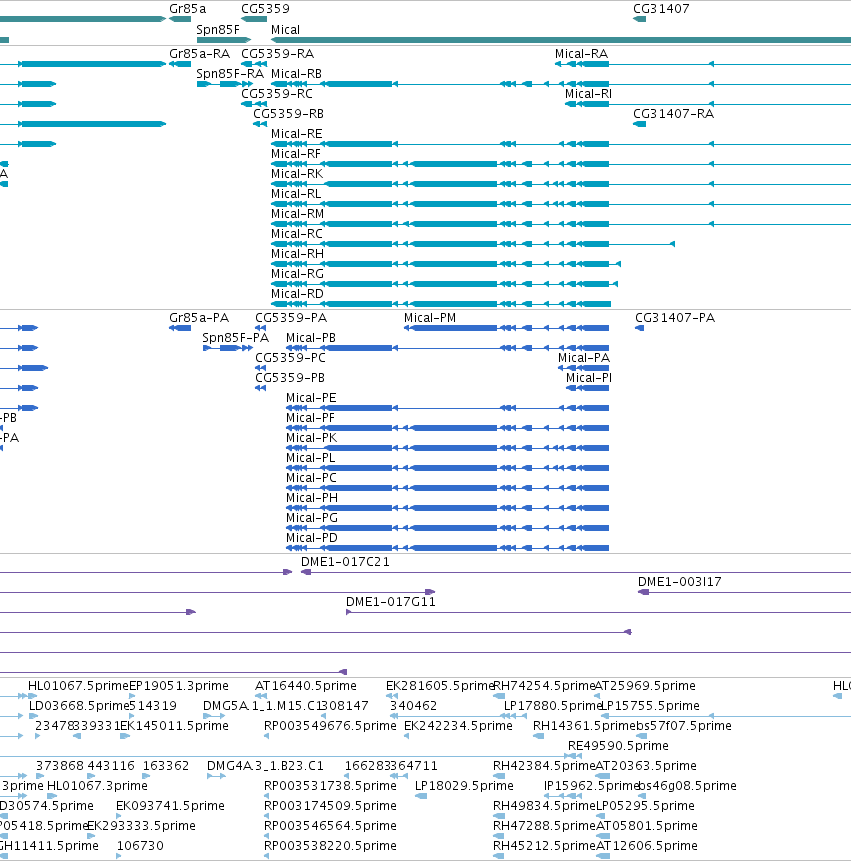The height and width of the screenshot is (861, 851).
Task: Select the RP003538220.5prime EST label
Action: [330, 846]
